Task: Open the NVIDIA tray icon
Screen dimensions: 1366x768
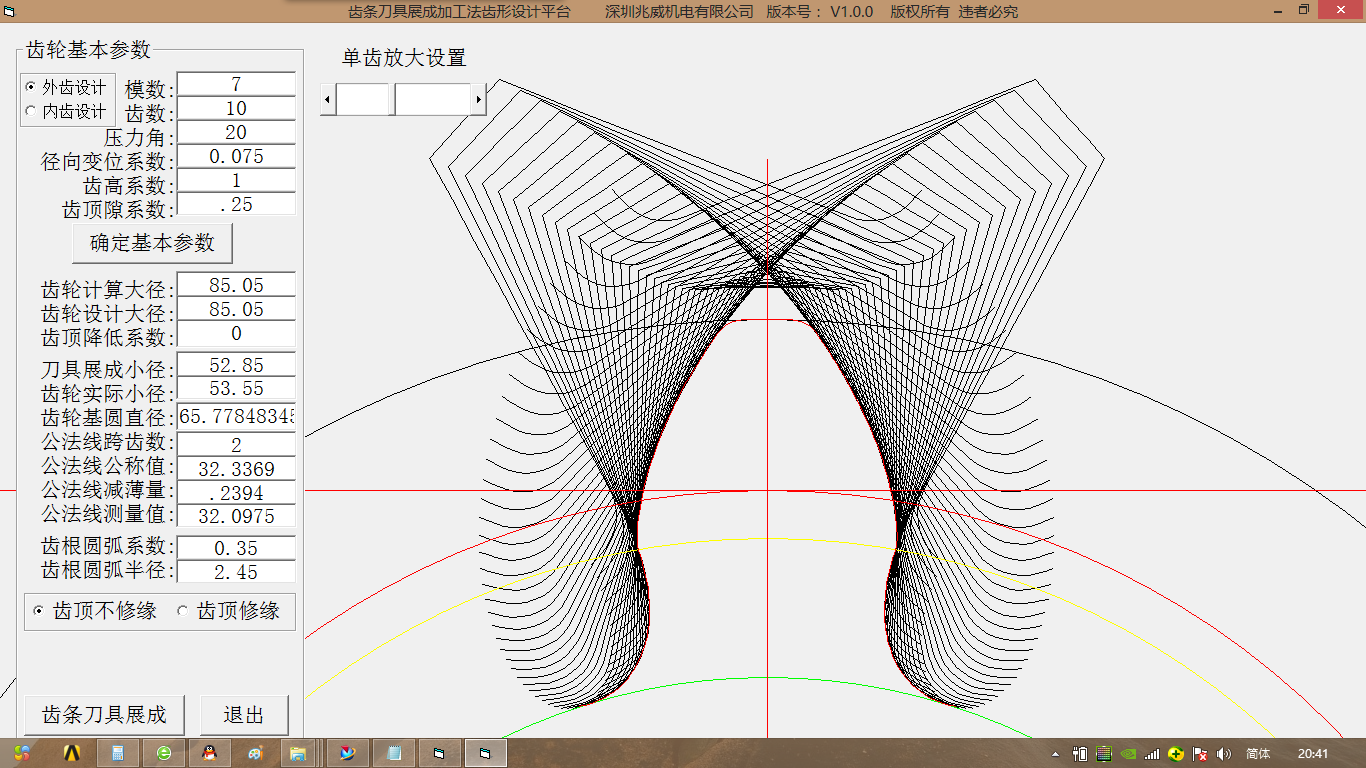Action: point(1128,754)
